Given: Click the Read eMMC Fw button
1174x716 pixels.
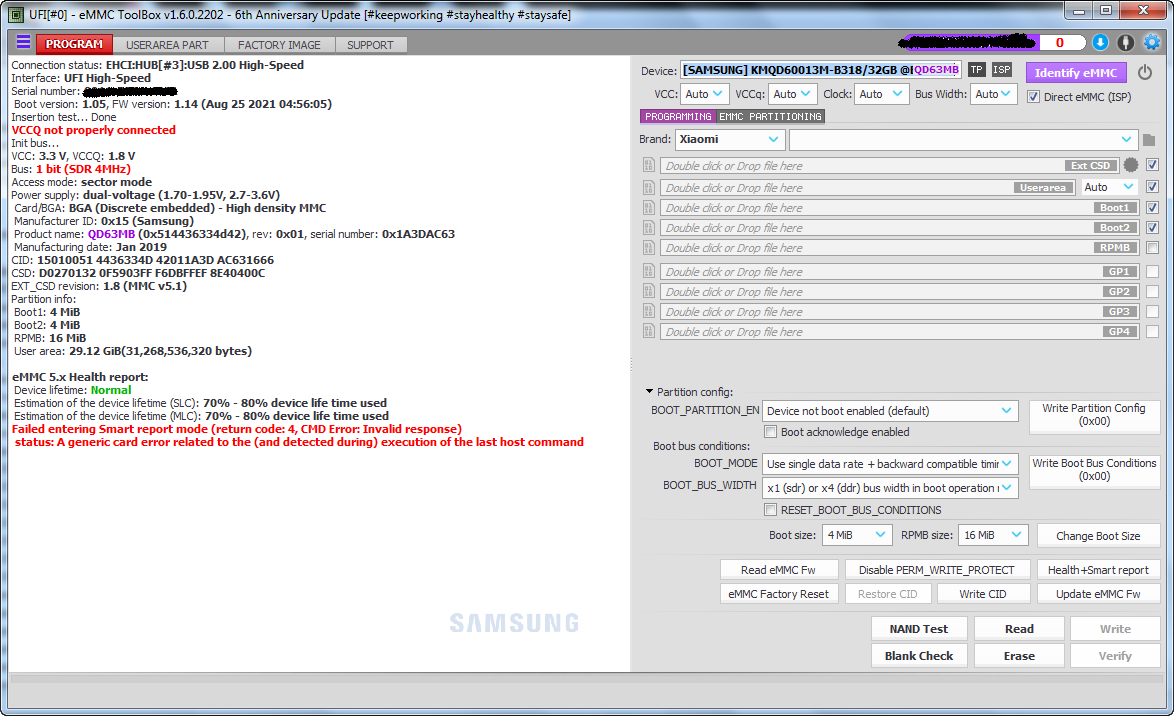Looking at the screenshot, I should (x=779, y=570).
